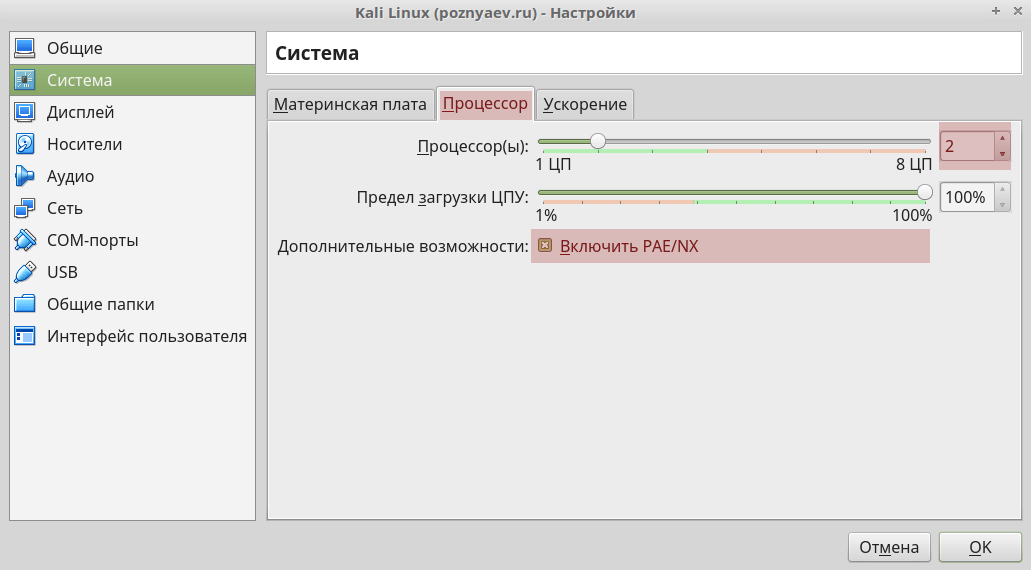Click the COM-порты connector icon
1031x570 pixels.
click(x=25, y=240)
